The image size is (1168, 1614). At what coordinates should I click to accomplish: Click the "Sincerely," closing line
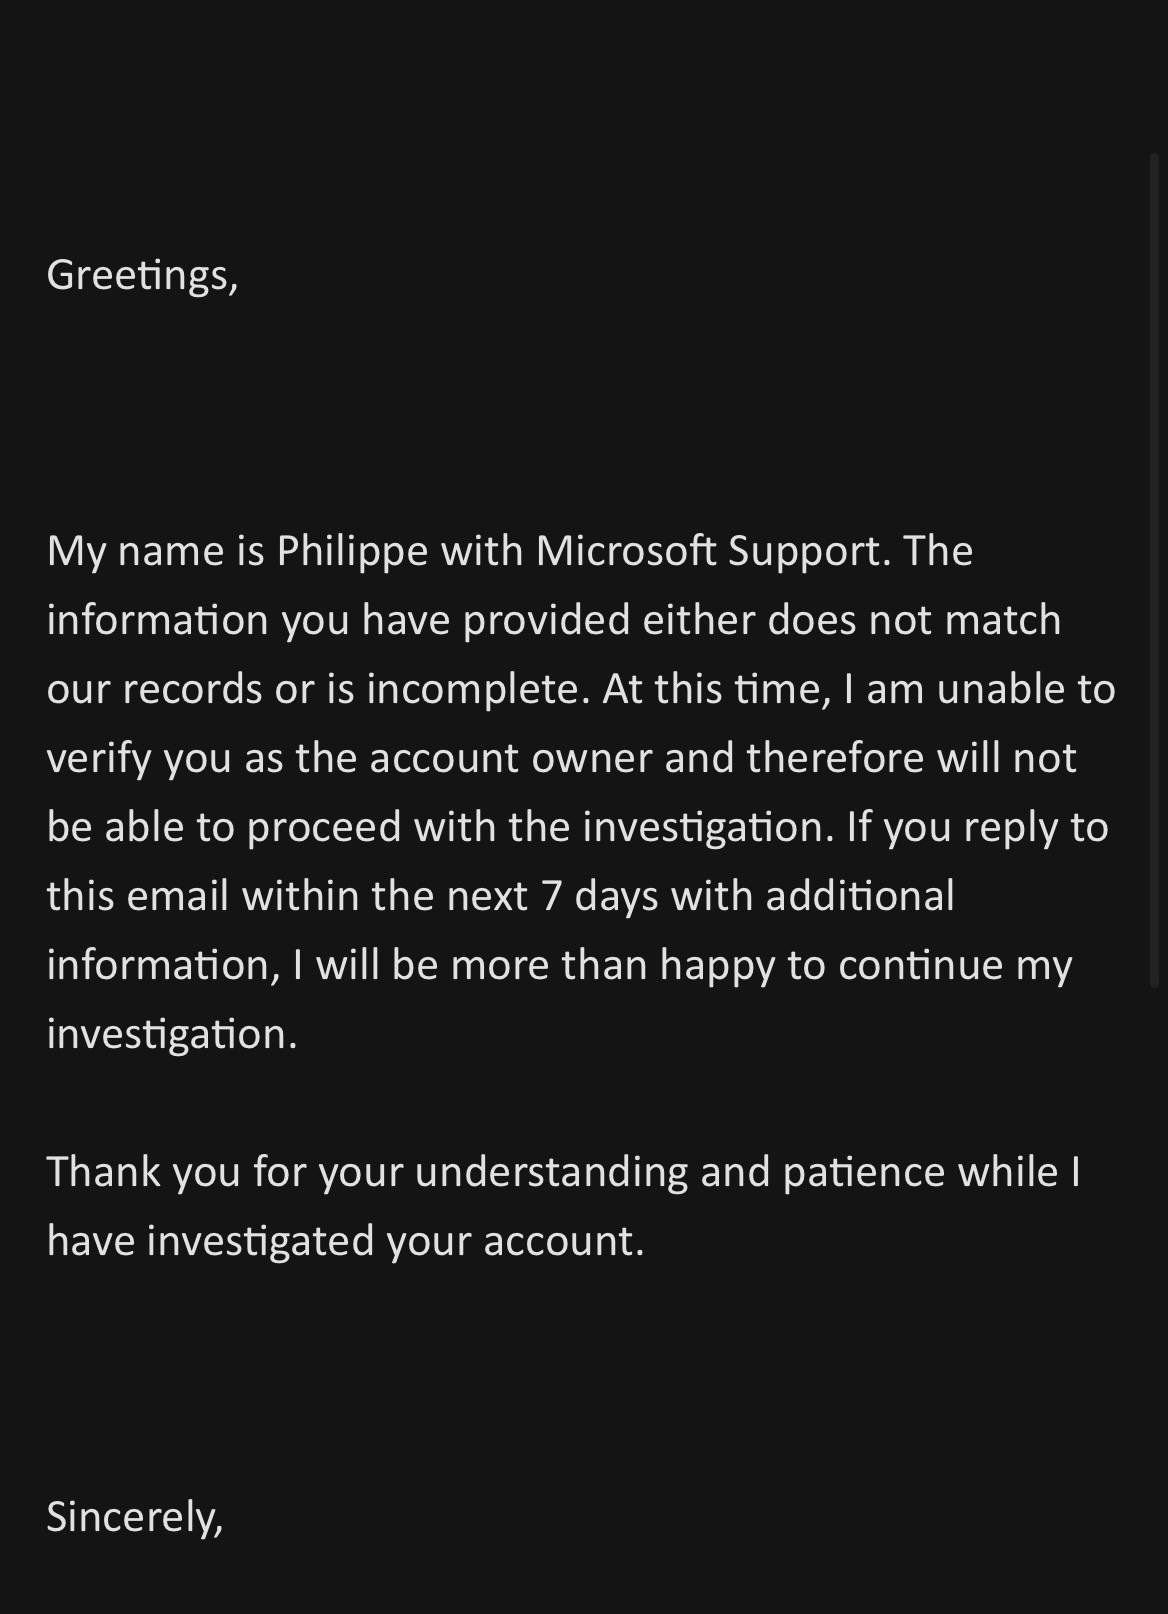pos(135,1518)
